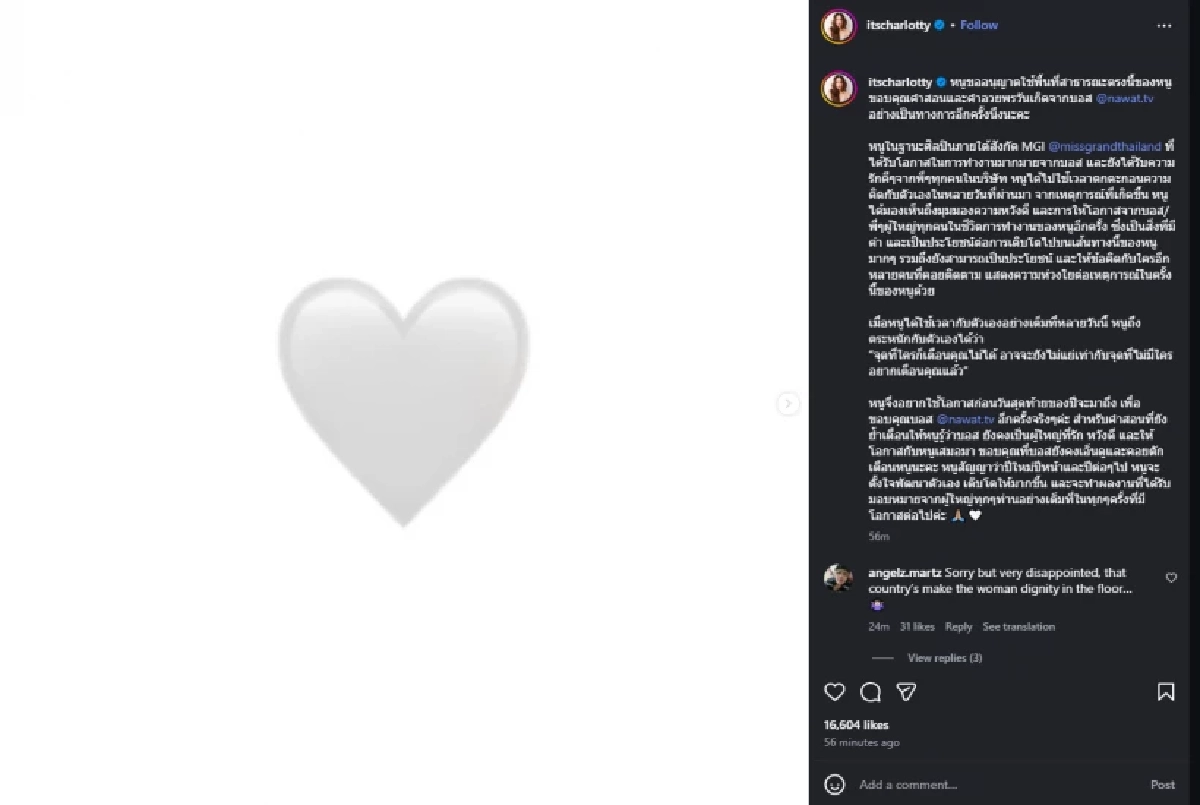Save post with bookmark icon
Viewport: 1200px width, 805px height.
click(1166, 692)
